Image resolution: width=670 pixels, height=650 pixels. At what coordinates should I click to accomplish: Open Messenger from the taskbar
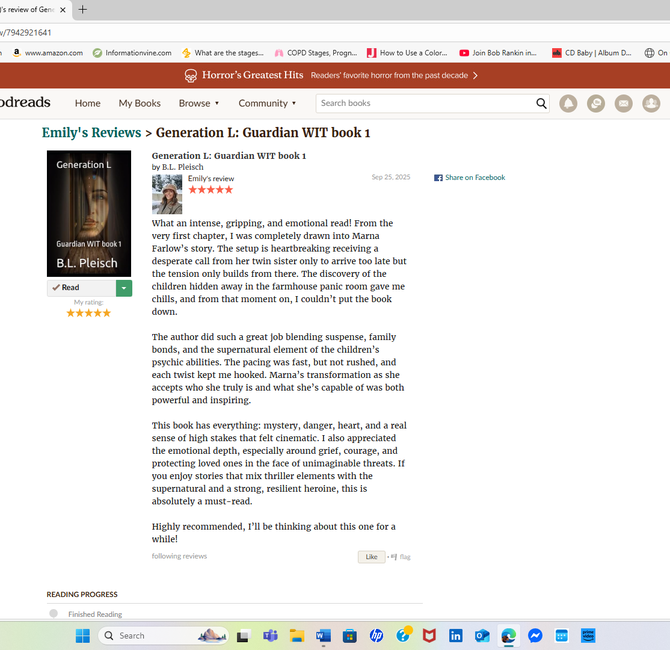tap(535, 635)
